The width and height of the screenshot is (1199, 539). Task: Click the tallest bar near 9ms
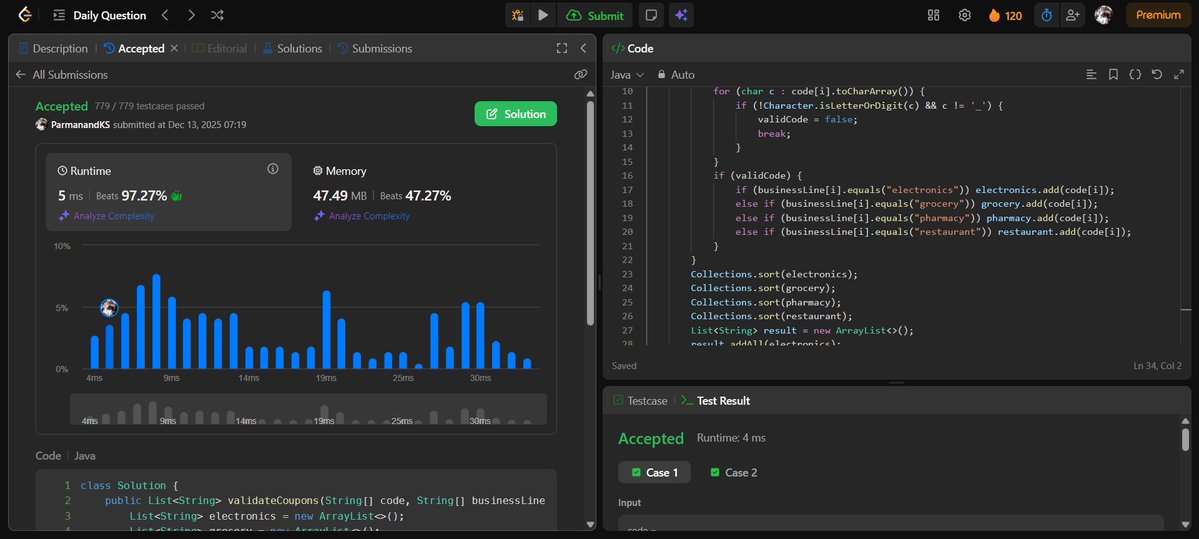coord(156,321)
